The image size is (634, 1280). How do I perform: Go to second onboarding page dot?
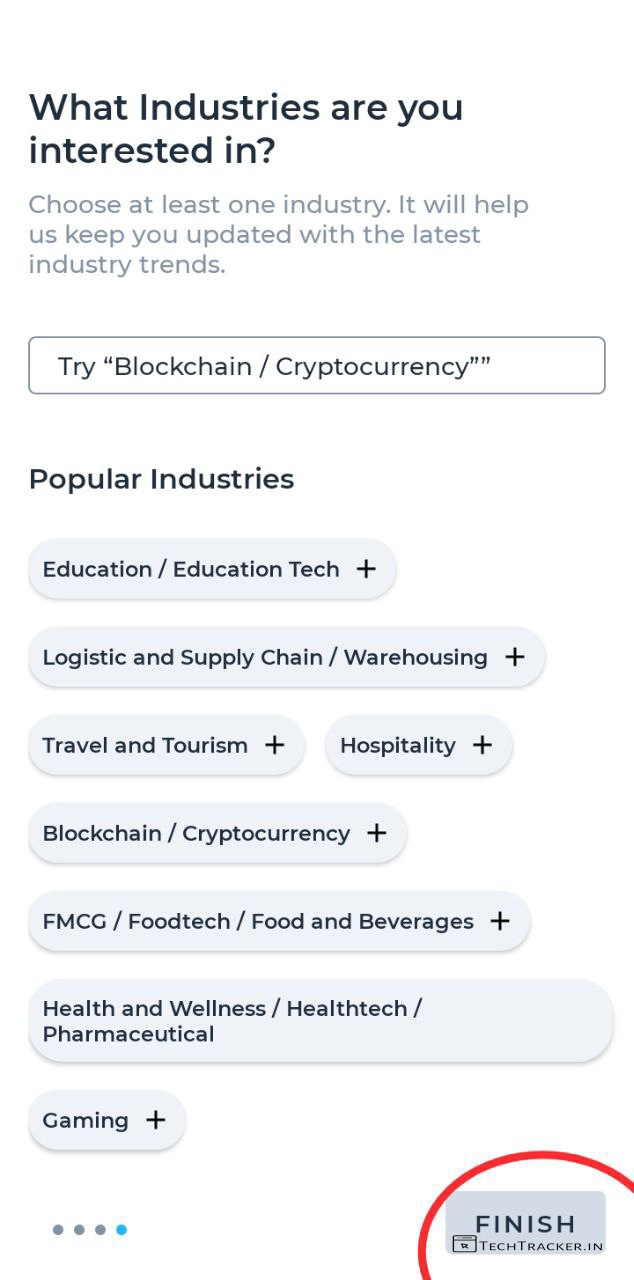(79, 1230)
